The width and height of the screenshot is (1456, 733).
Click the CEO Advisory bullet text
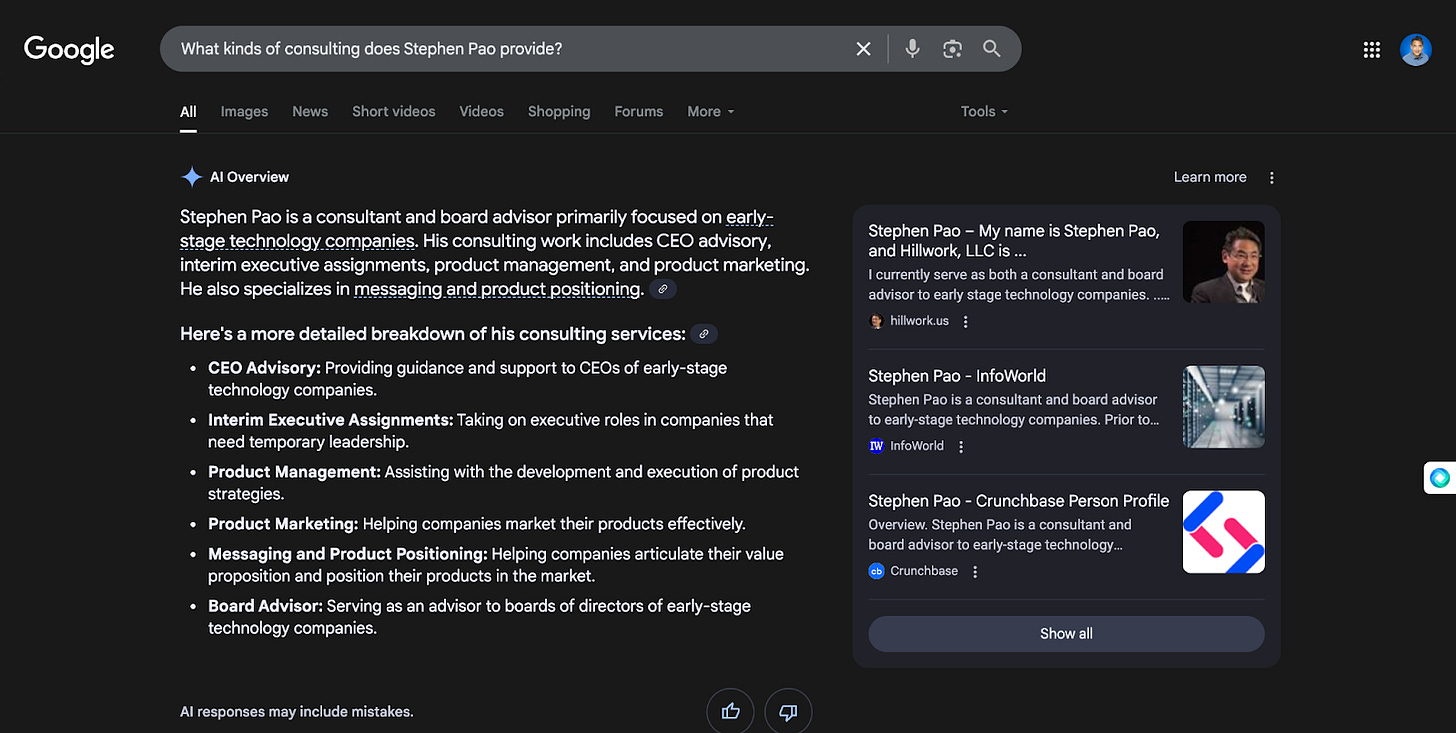(467, 379)
